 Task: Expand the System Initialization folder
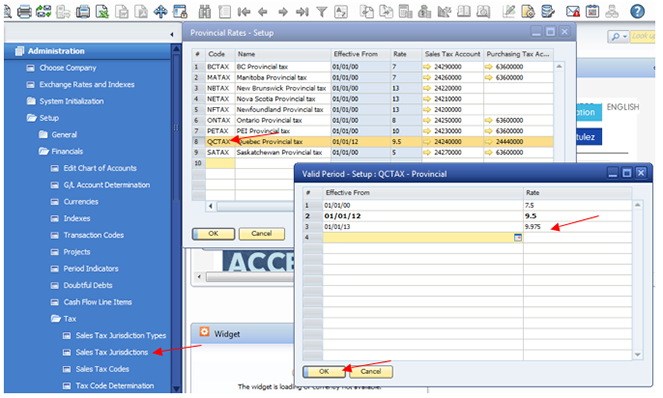(x=31, y=101)
